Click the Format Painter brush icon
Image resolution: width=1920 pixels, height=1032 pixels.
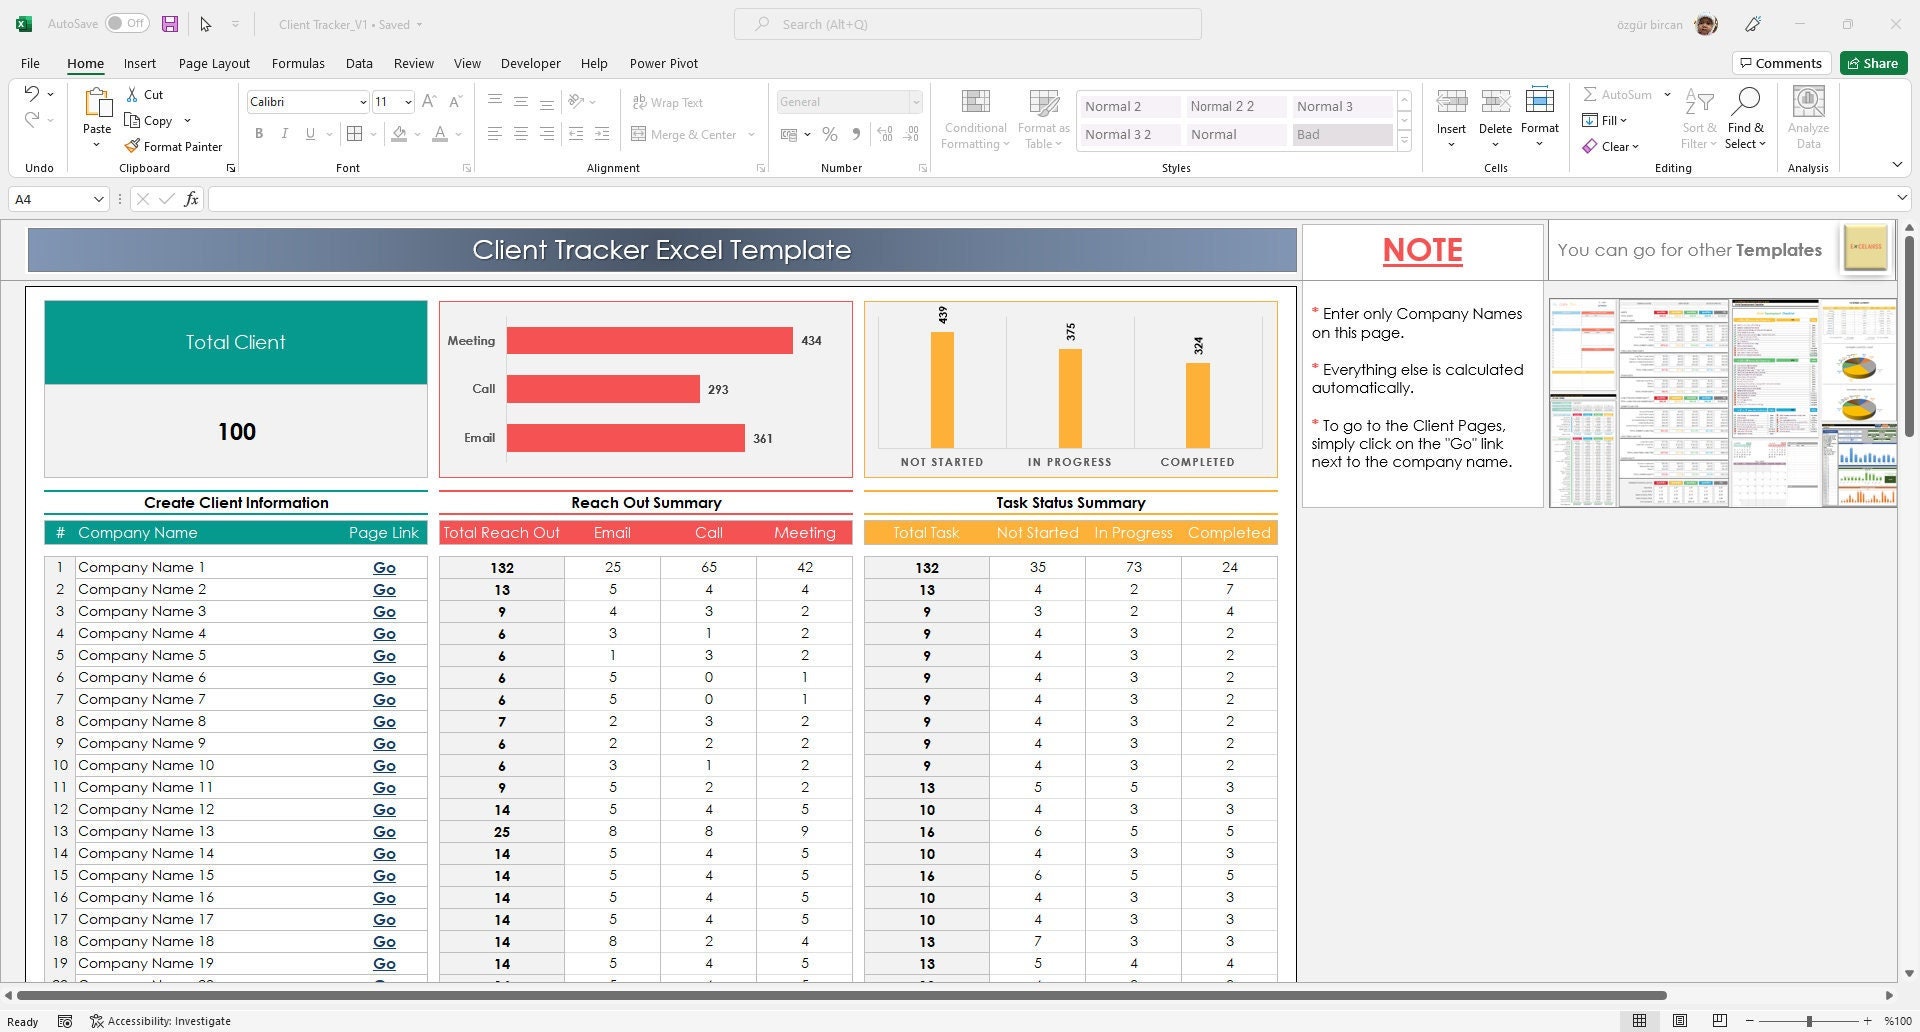(132, 146)
